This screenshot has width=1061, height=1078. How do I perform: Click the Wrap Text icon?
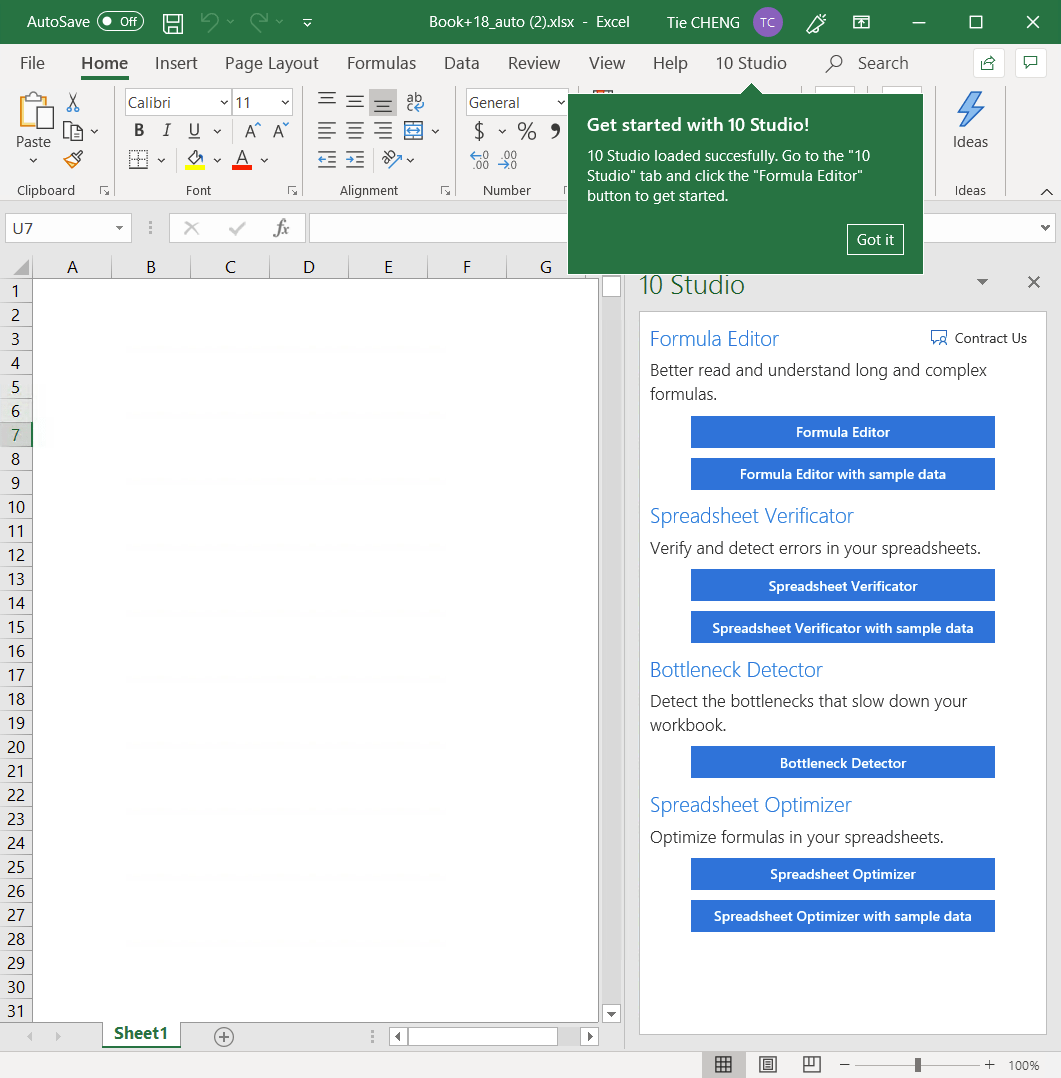pyautogui.click(x=415, y=102)
